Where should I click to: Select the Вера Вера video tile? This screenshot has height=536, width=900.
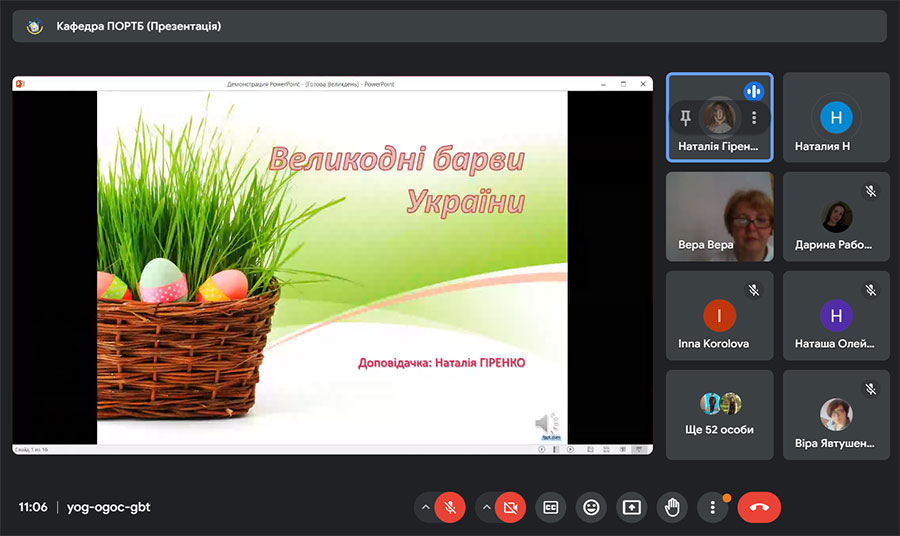[x=719, y=216]
